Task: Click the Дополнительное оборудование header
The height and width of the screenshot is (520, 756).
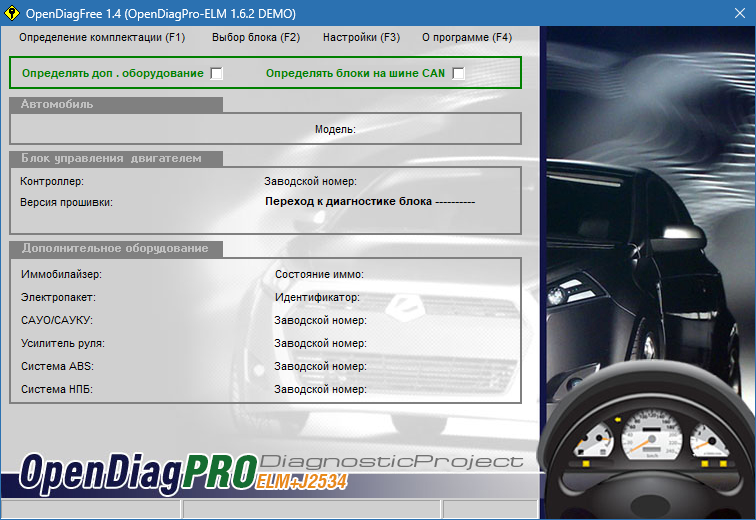Action: tap(116, 248)
